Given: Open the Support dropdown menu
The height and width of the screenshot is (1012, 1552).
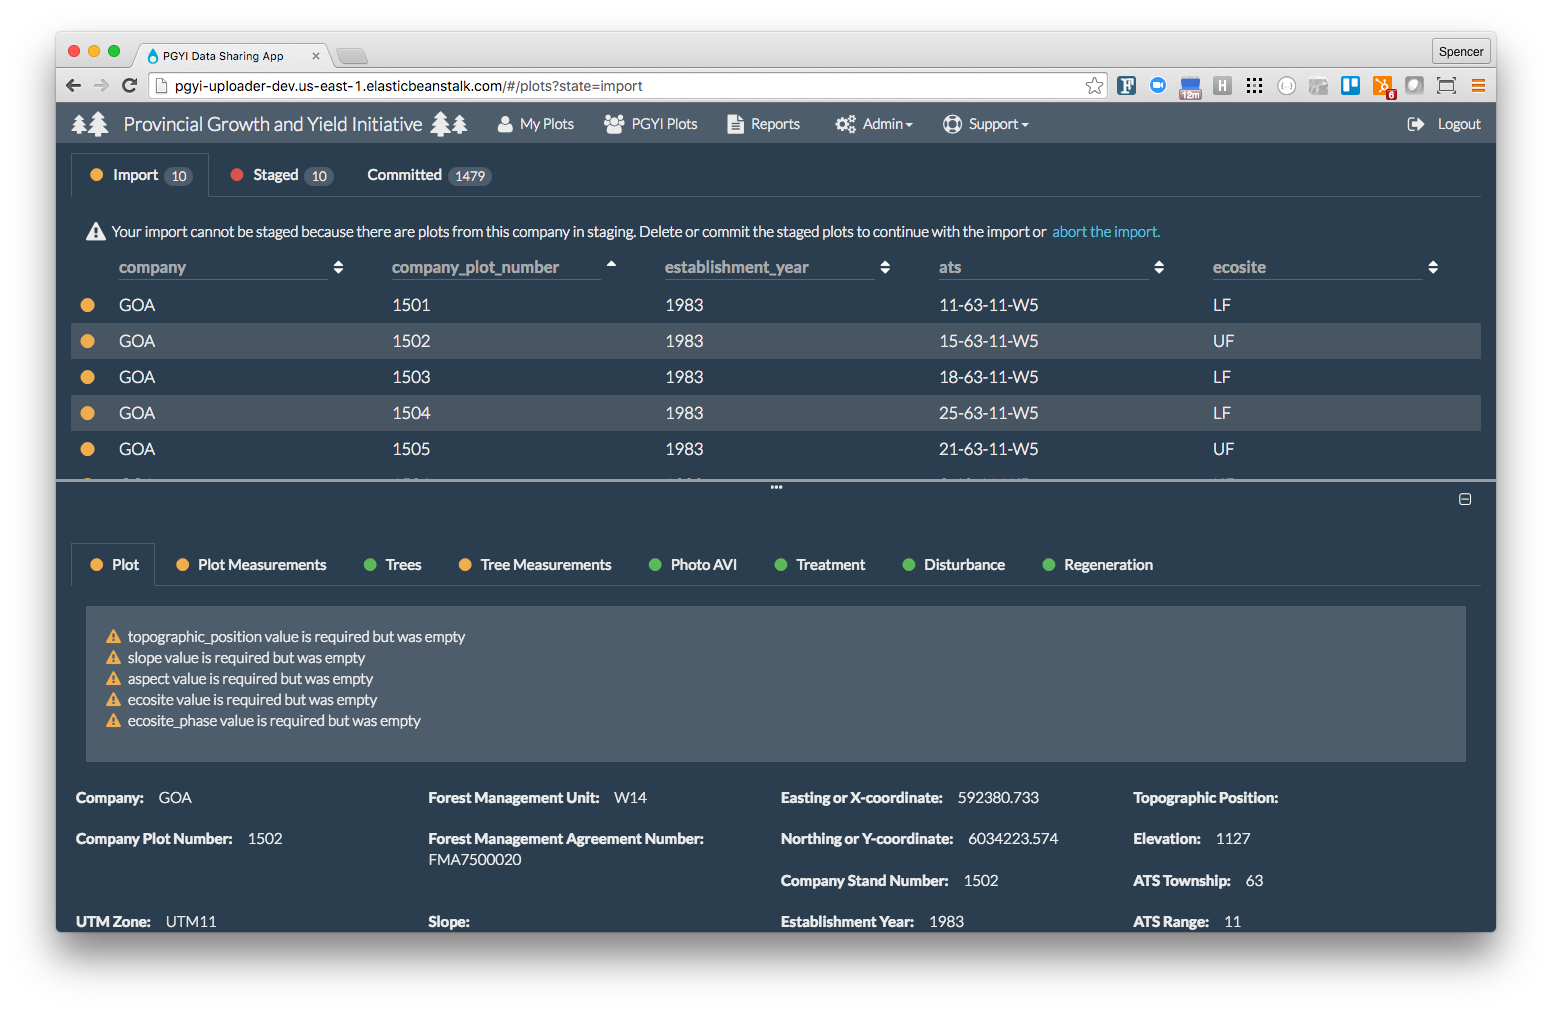Looking at the screenshot, I should coord(986,124).
